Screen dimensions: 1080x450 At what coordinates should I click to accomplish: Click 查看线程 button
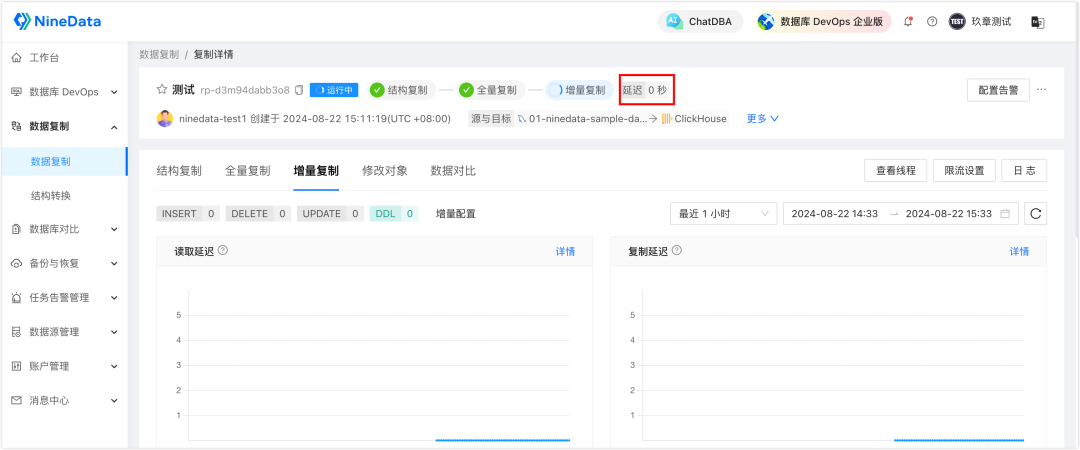click(896, 171)
